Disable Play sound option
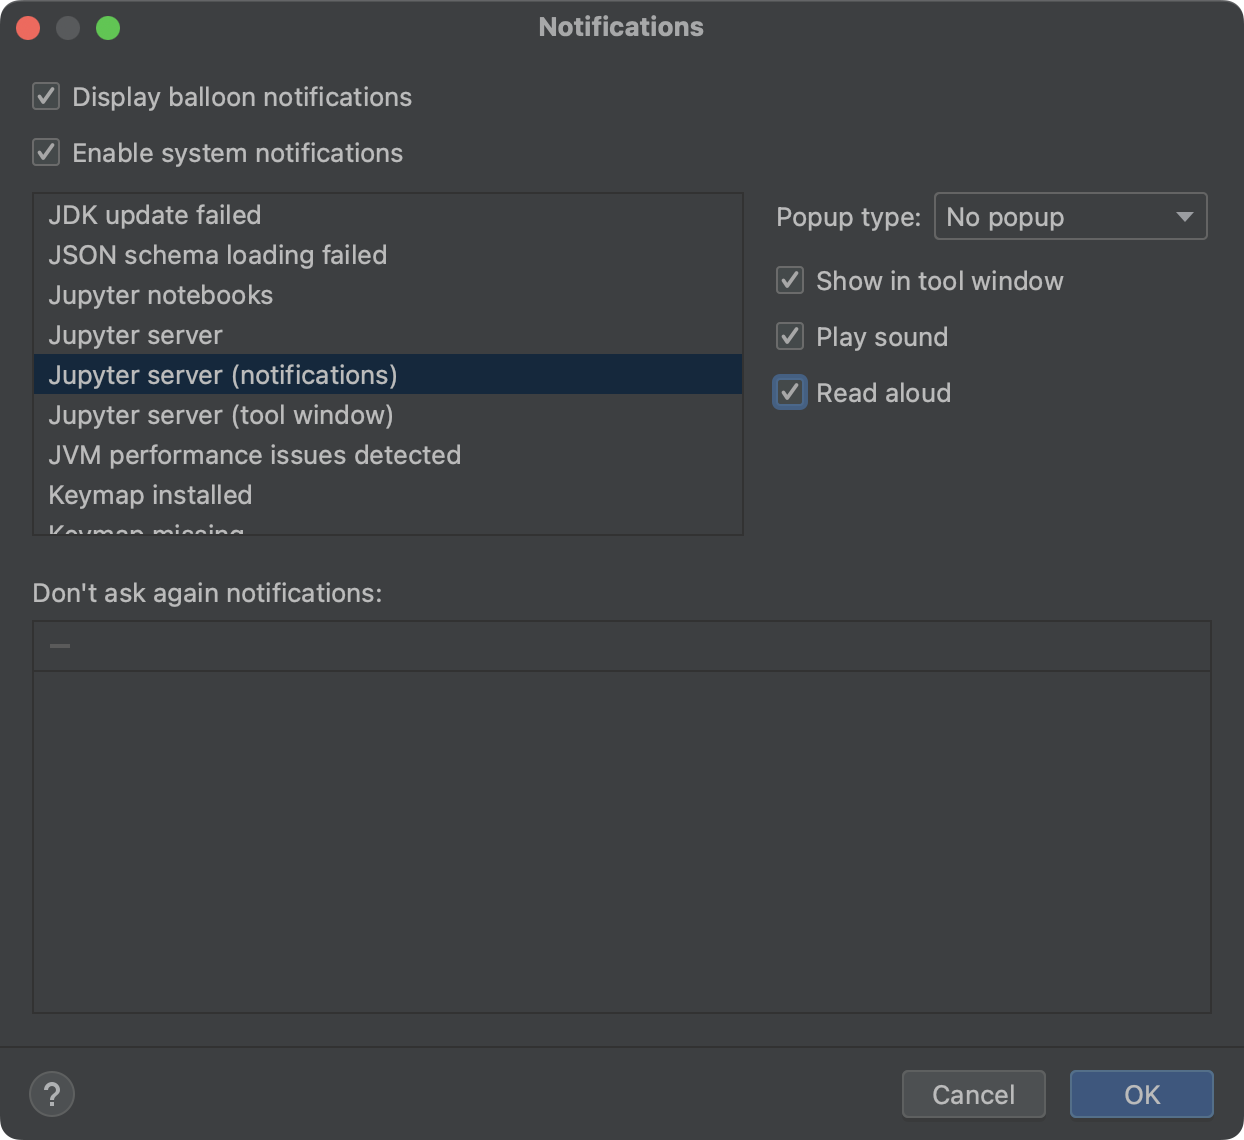This screenshot has width=1244, height=1140. [789, 336]
